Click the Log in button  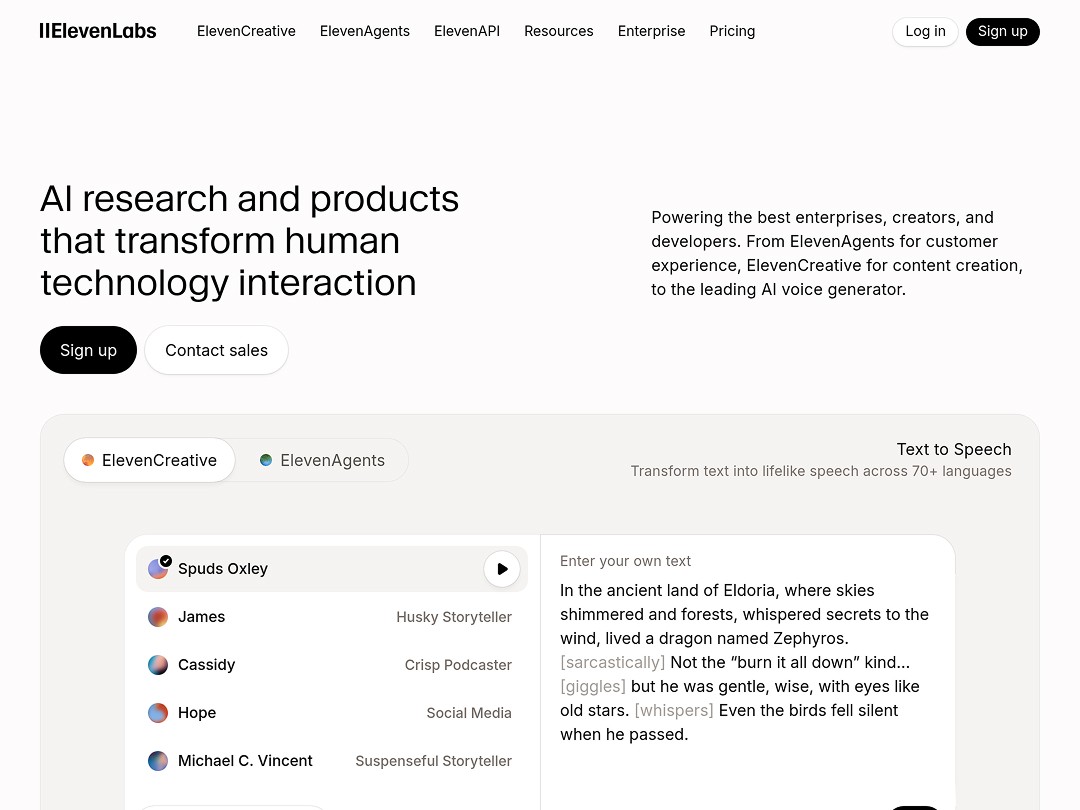coord(924,31)
